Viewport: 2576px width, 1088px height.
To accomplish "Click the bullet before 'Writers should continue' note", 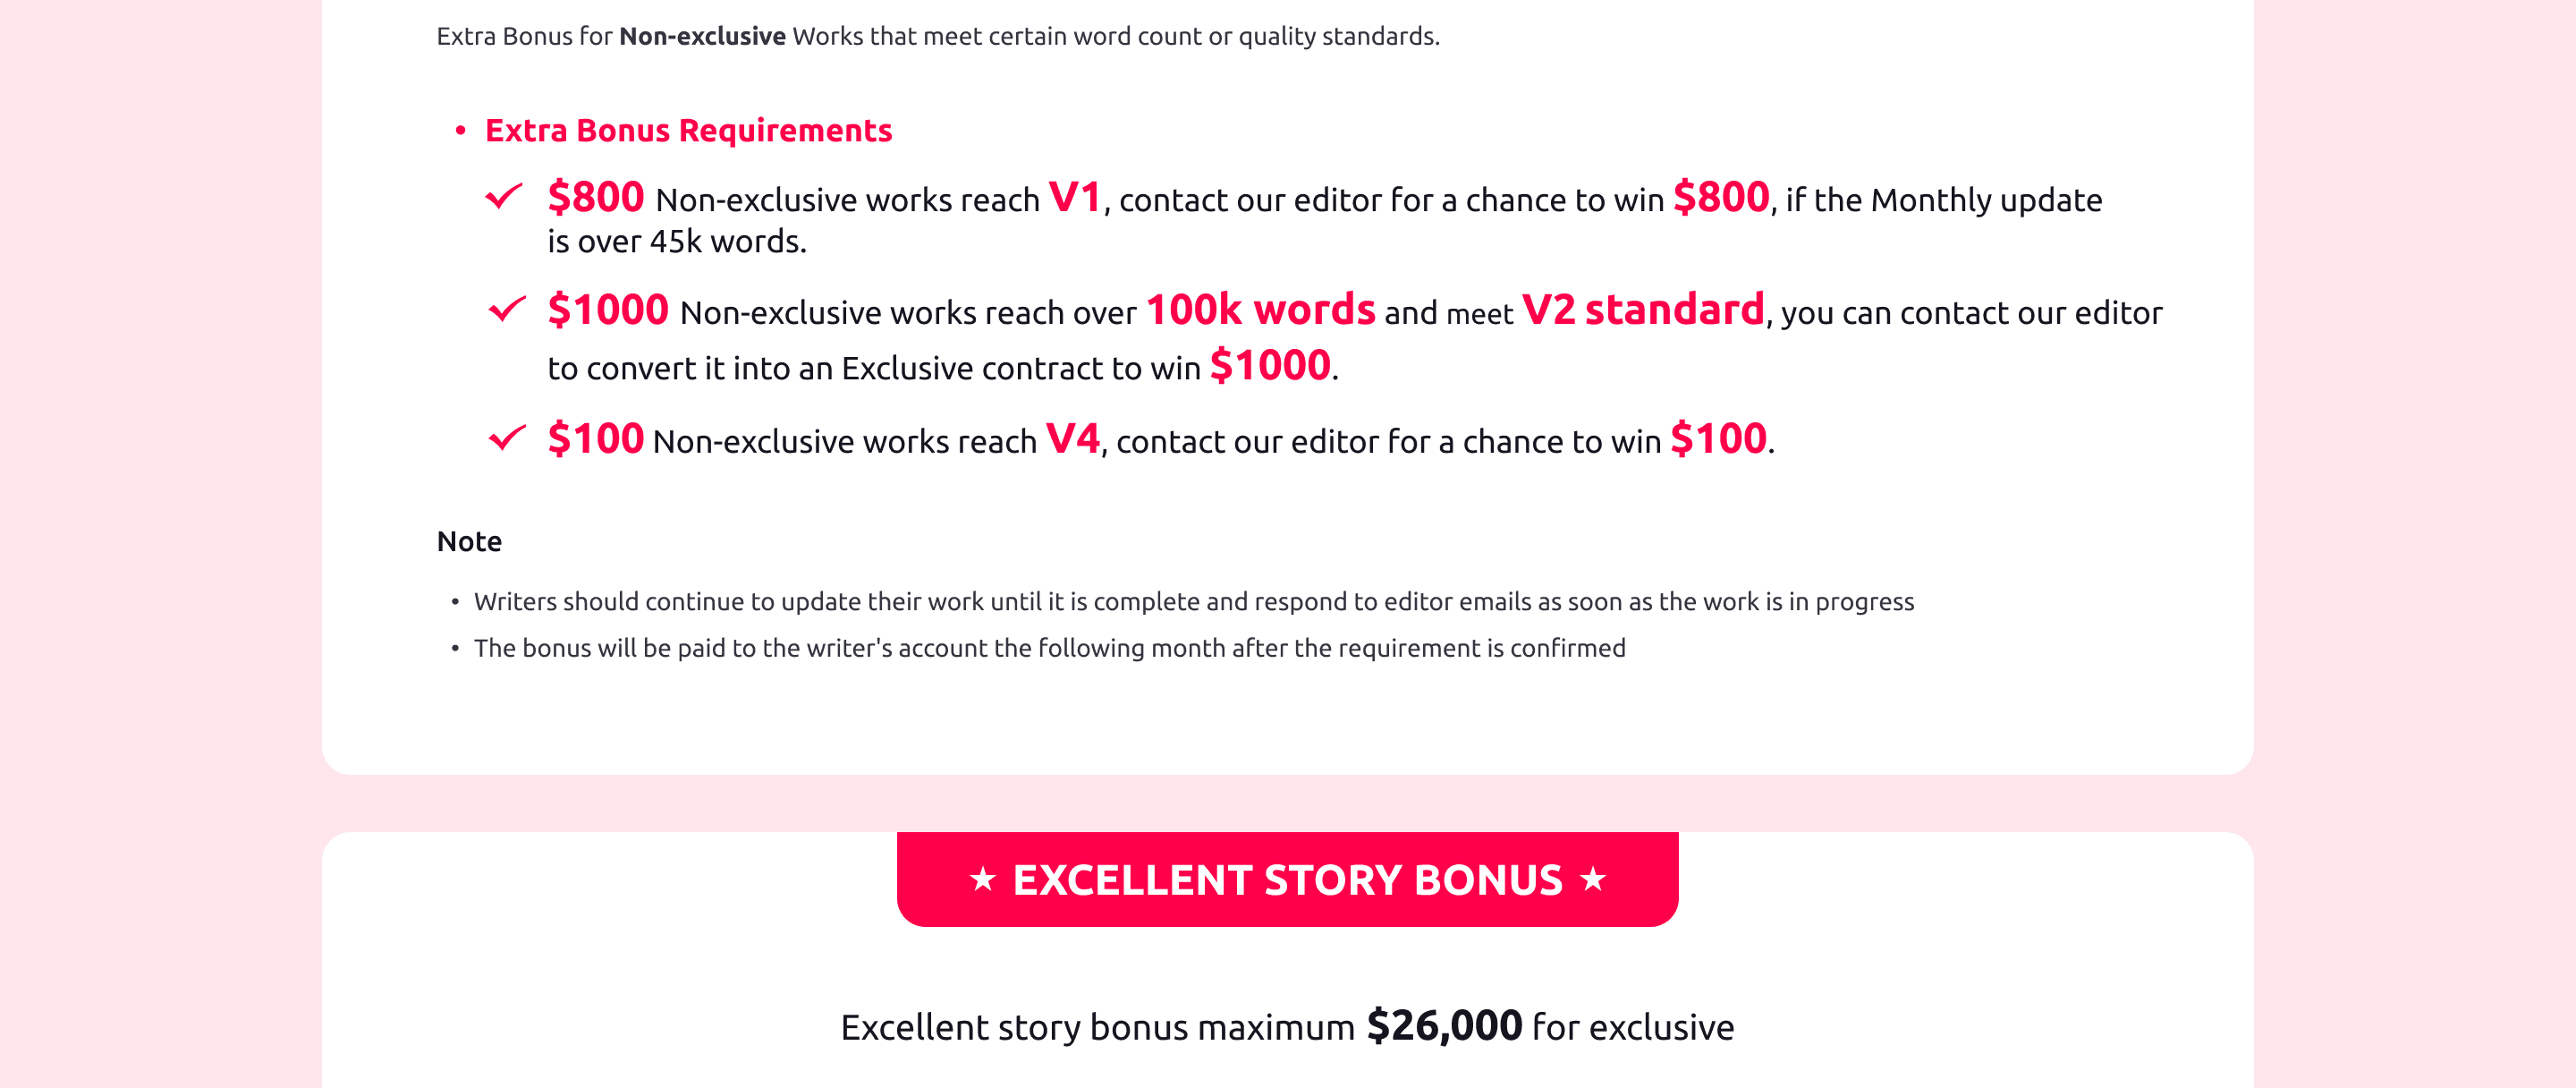I will click(x=455, y=602).
